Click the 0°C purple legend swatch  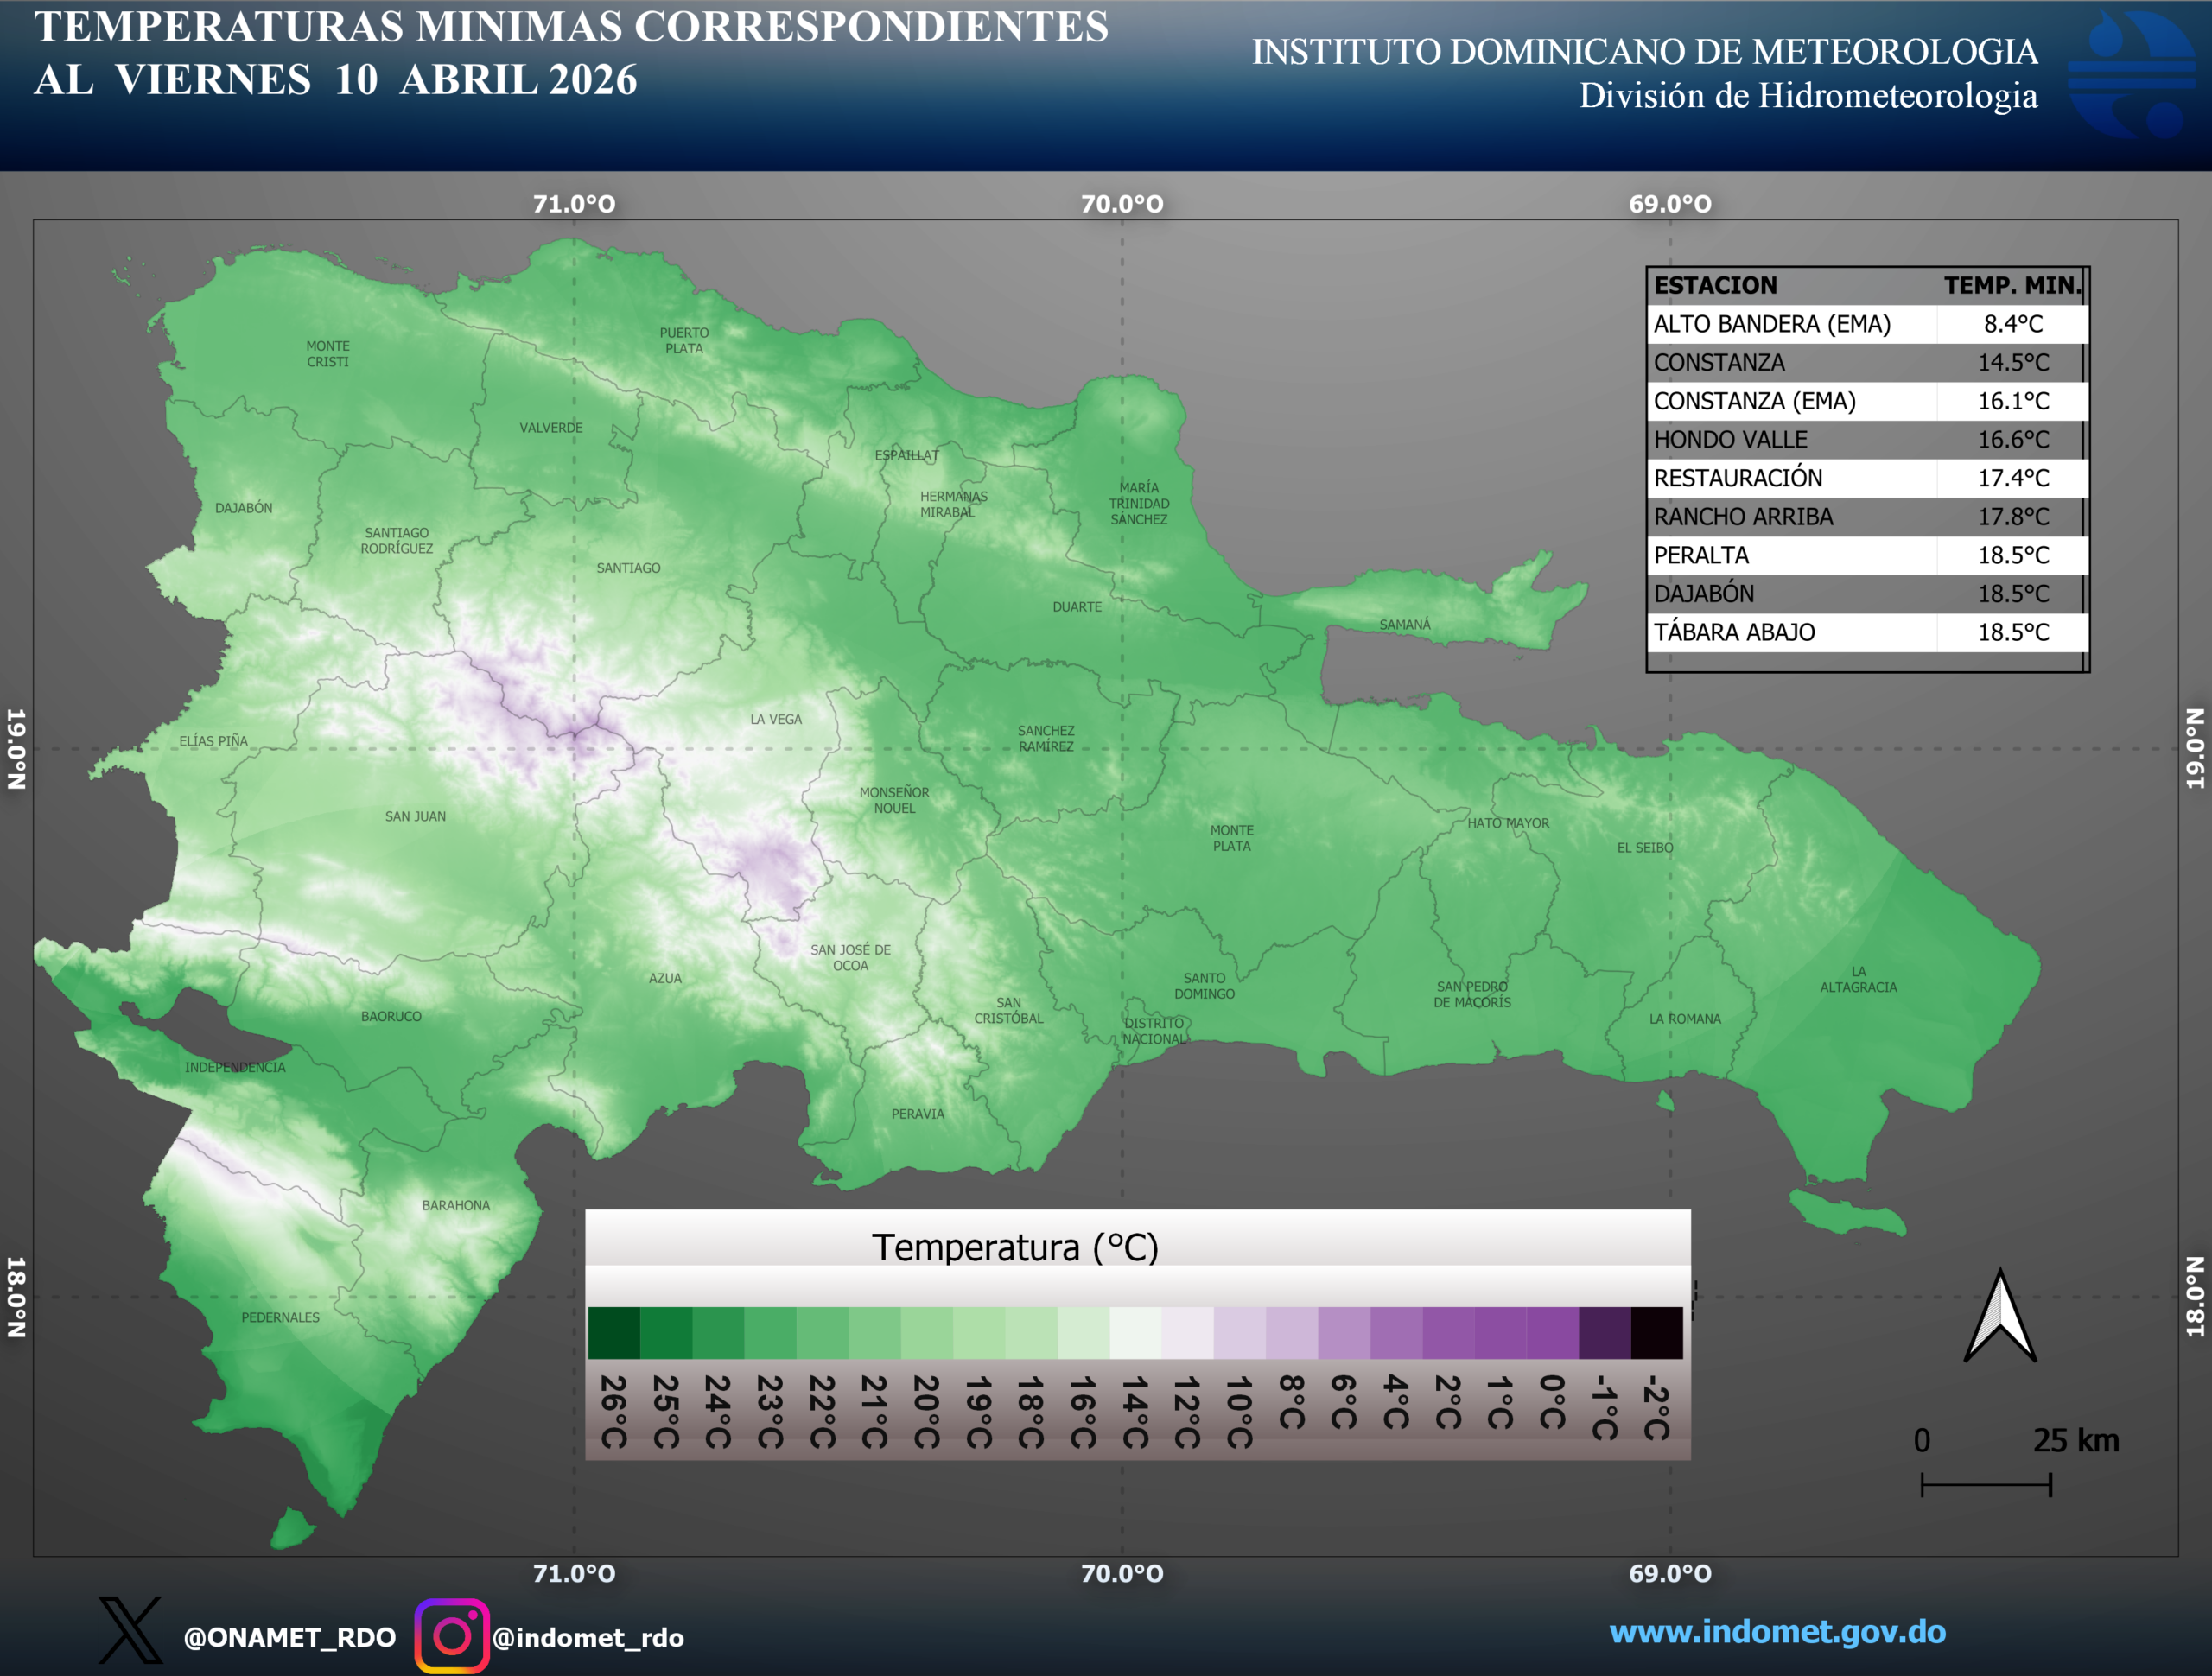1552,1332
